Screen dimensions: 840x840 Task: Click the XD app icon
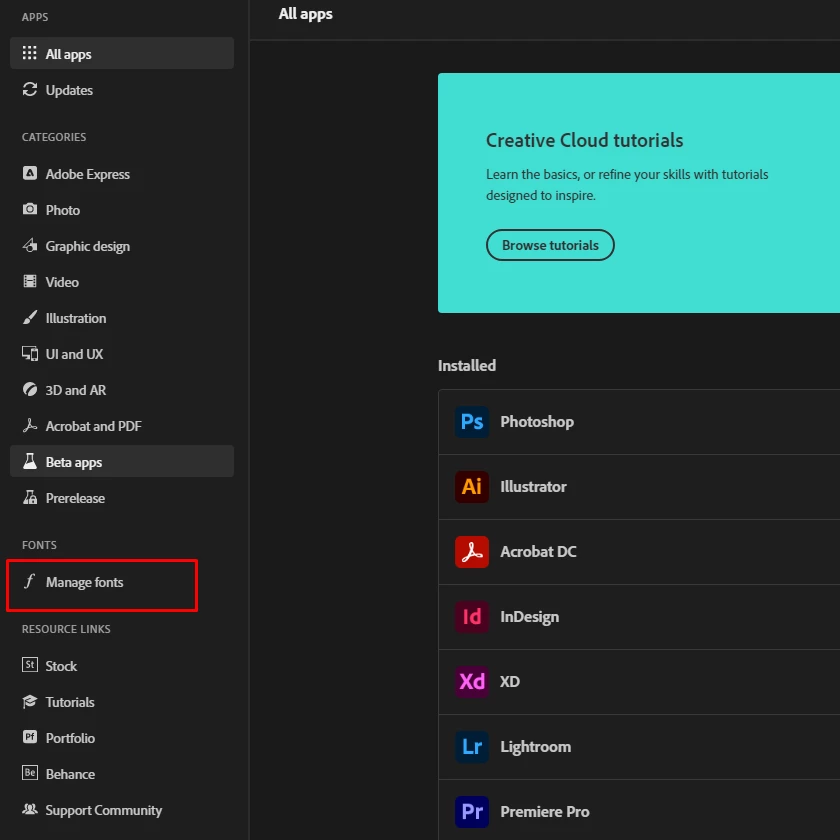(472, 681)
